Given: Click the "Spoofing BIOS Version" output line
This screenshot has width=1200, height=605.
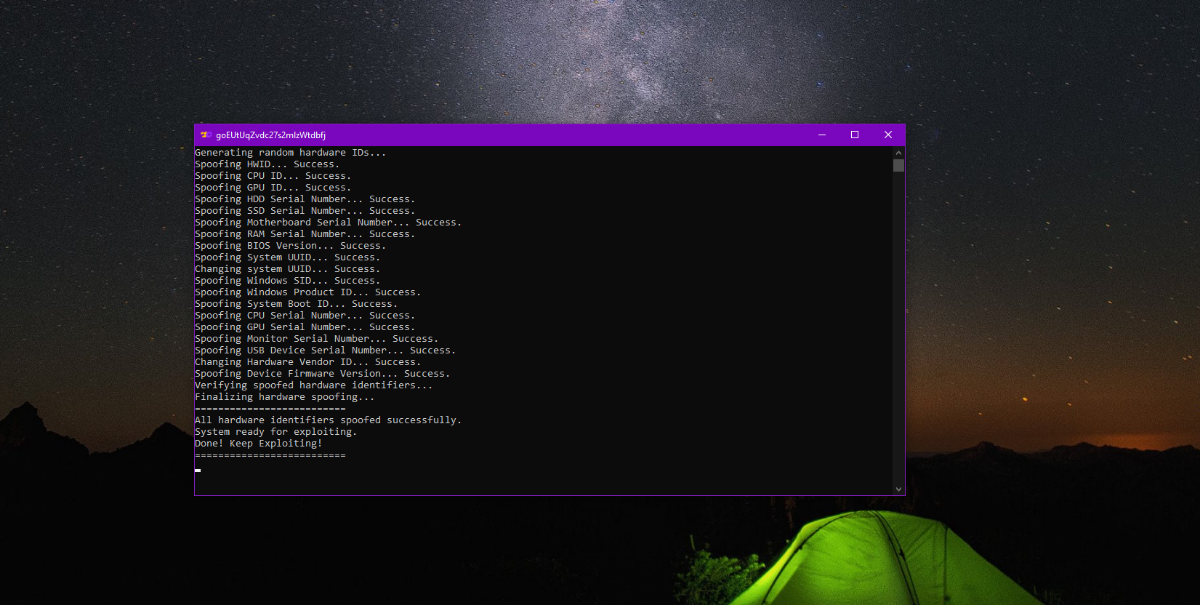Looking at the screenshot, I should pos(290,246).
